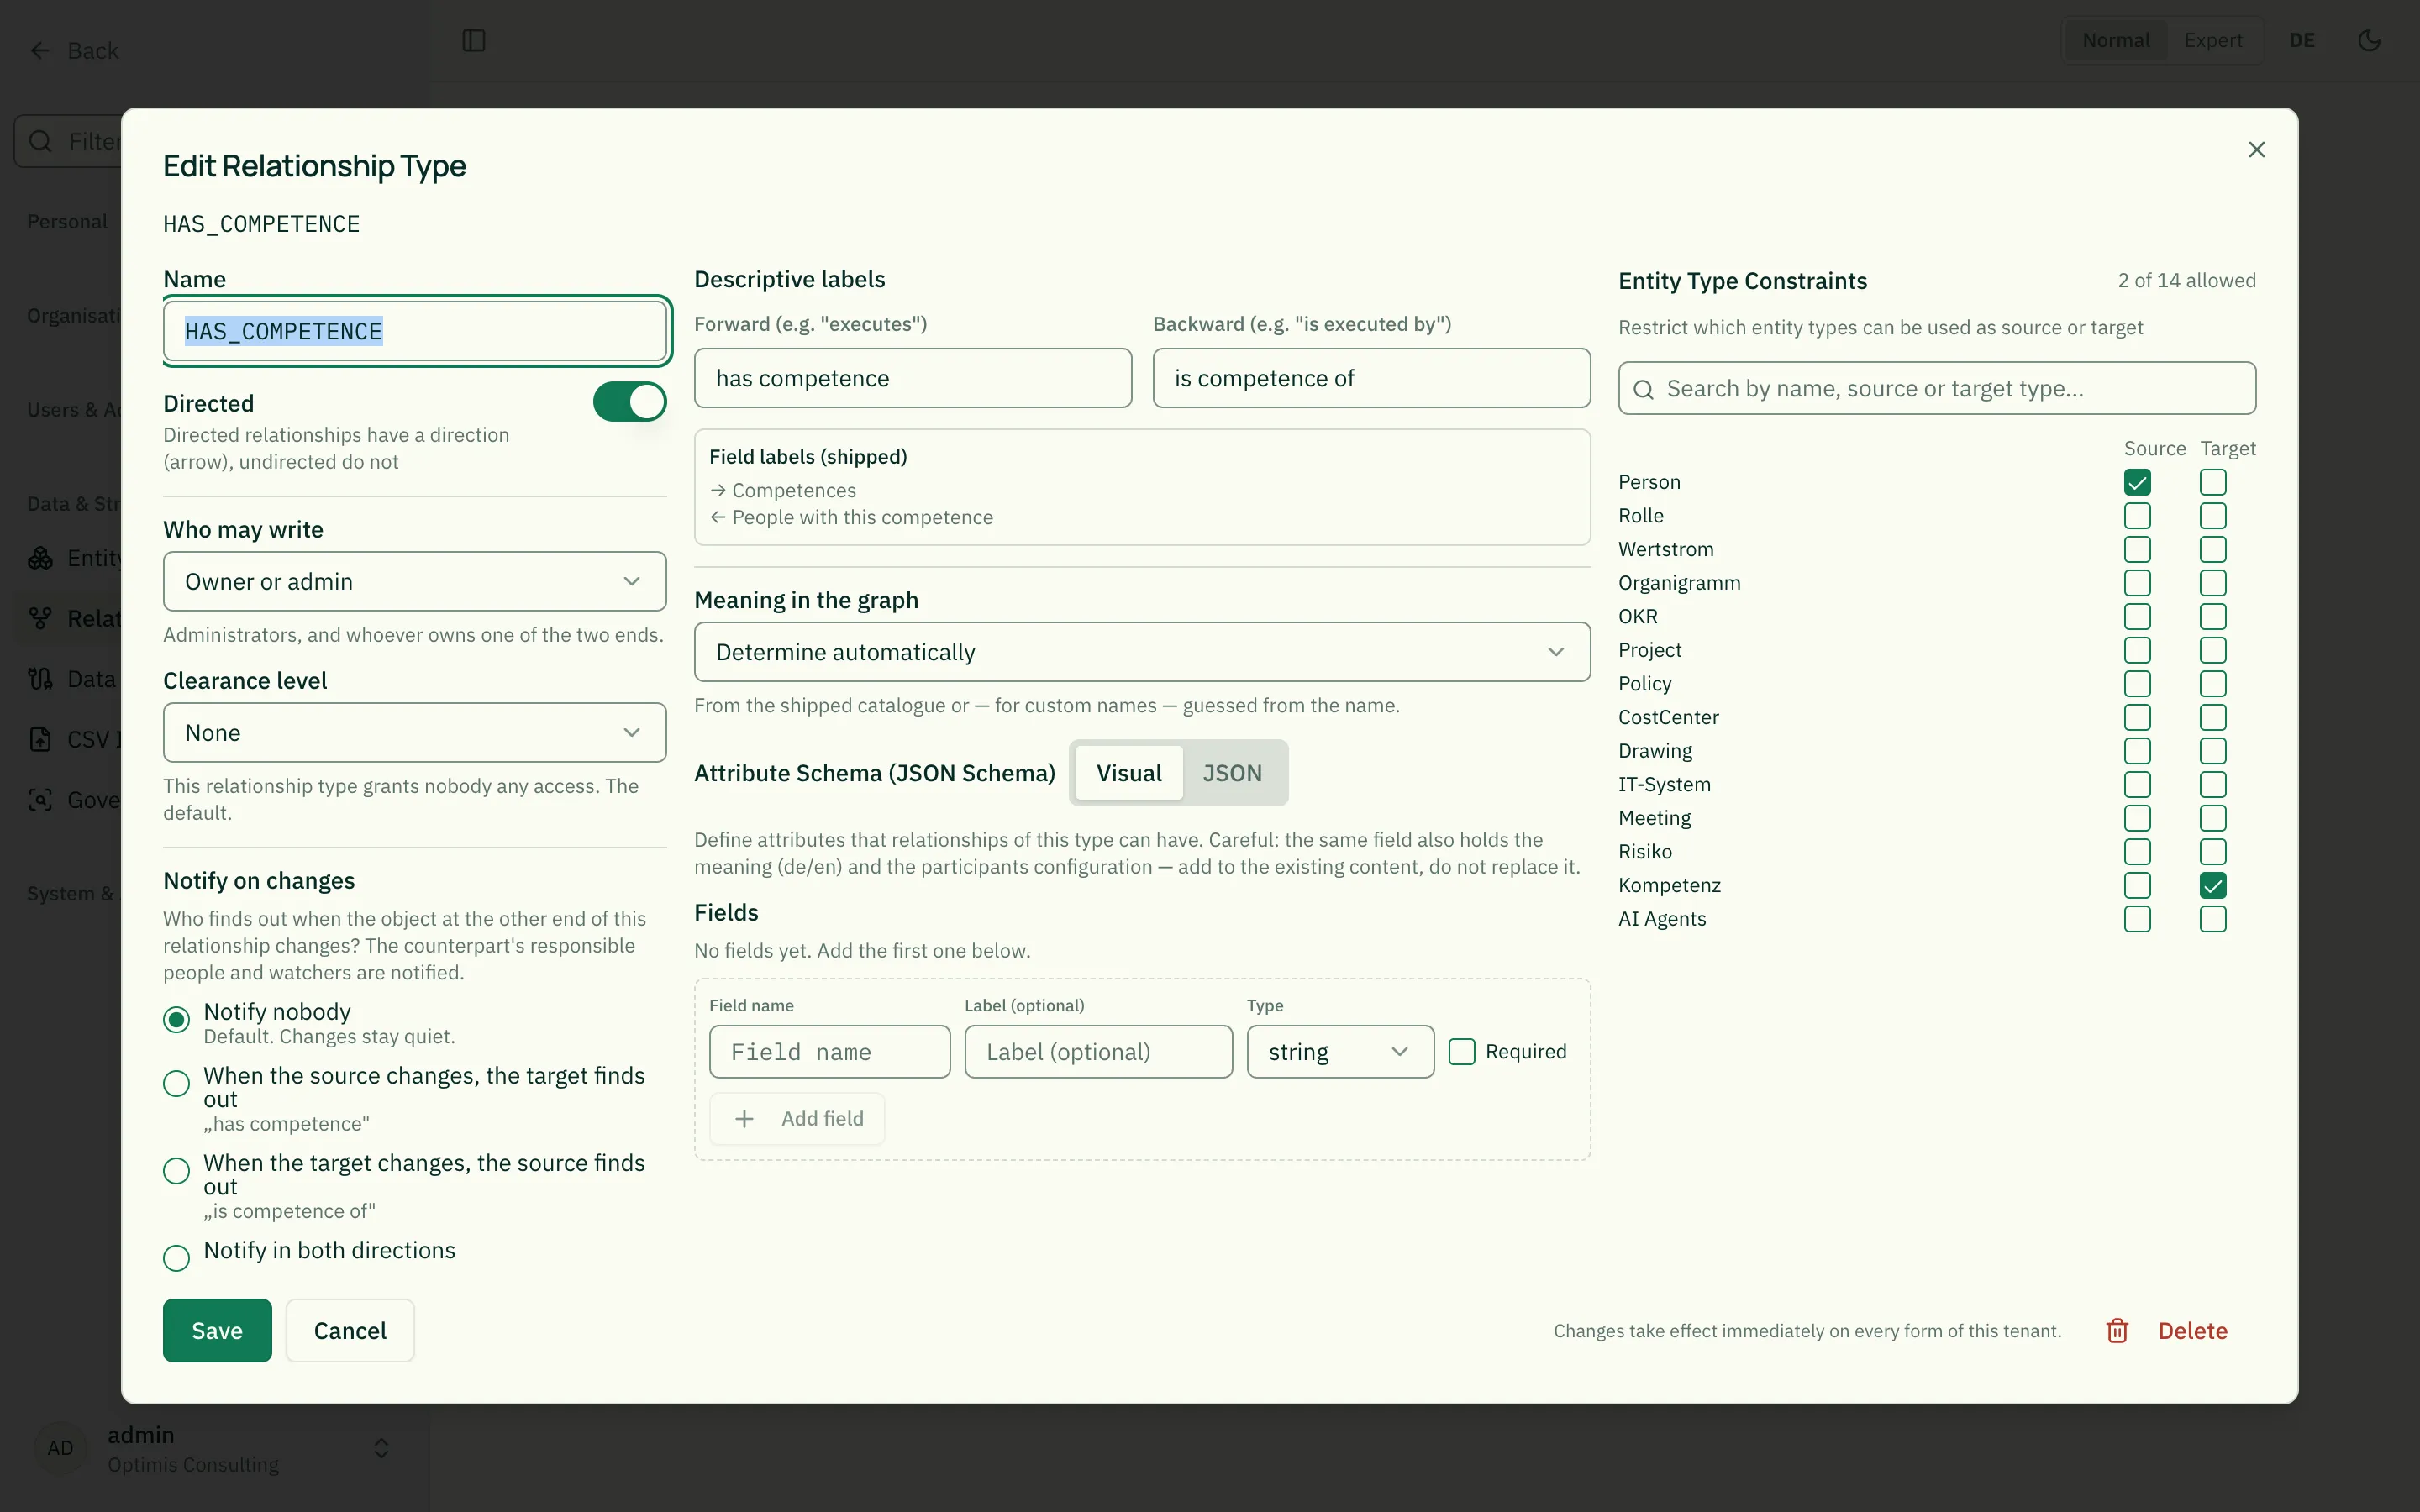This screenshot has height=1512, width=2420.
Task: Click the Forward label input field
Action: click(913, 379)
